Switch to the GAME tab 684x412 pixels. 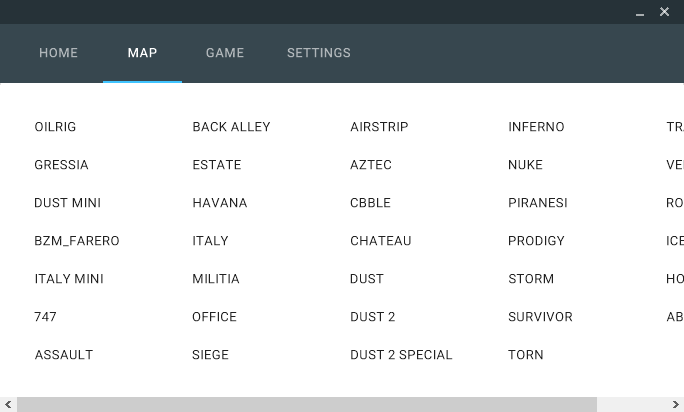click(225, 53)
